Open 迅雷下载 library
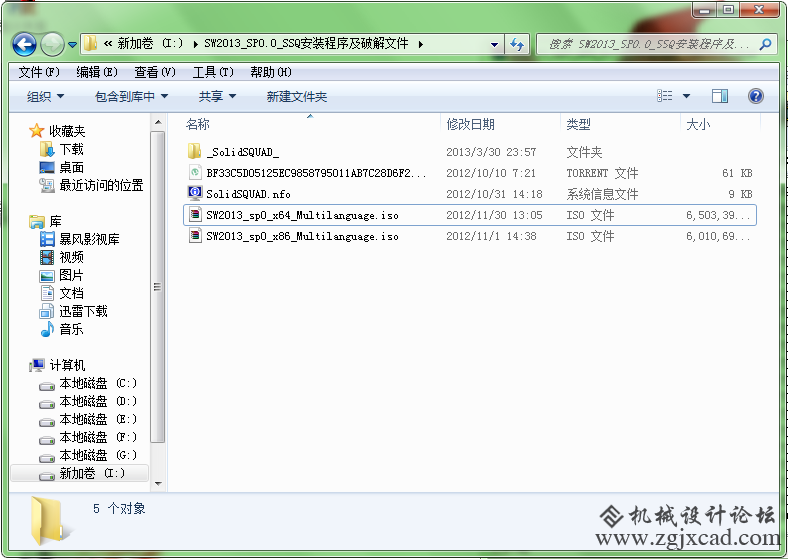 (83, 312)
